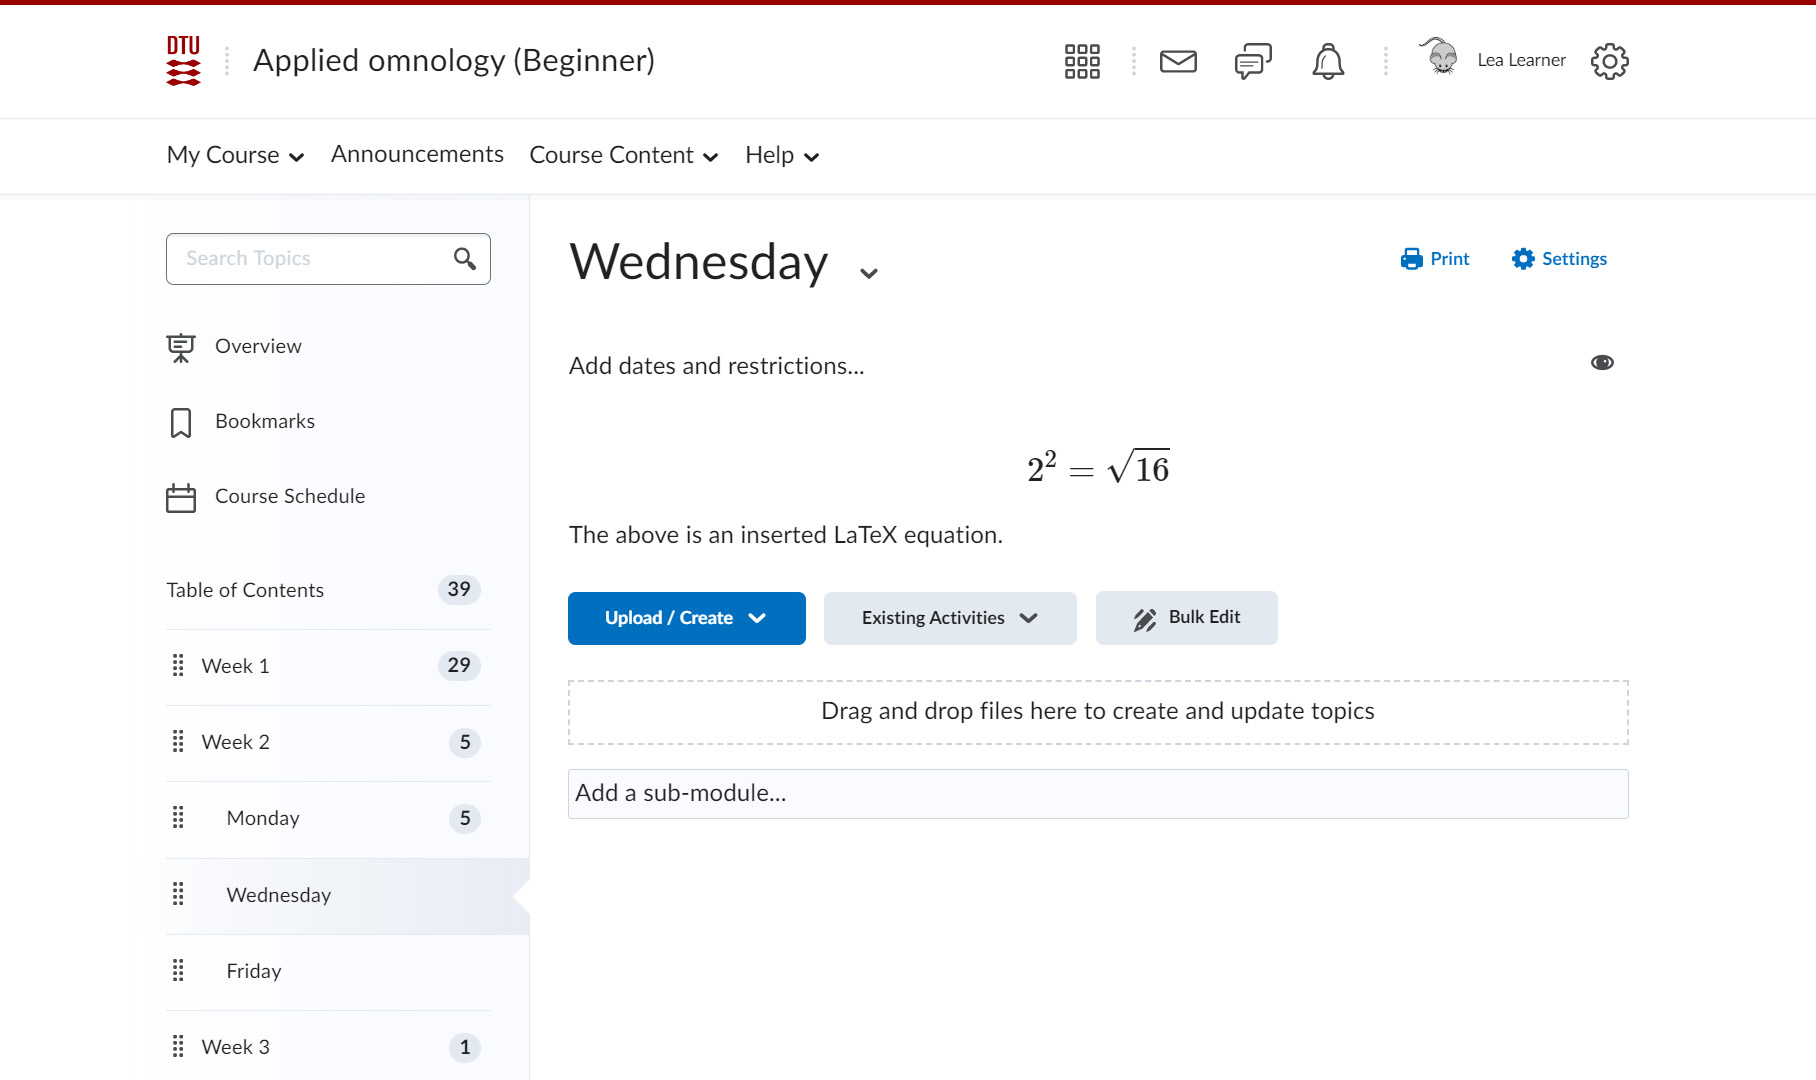Screen dimensions: 1816x1080
Task: Open admin tools gear icon
Action: tap(1609, 61)
